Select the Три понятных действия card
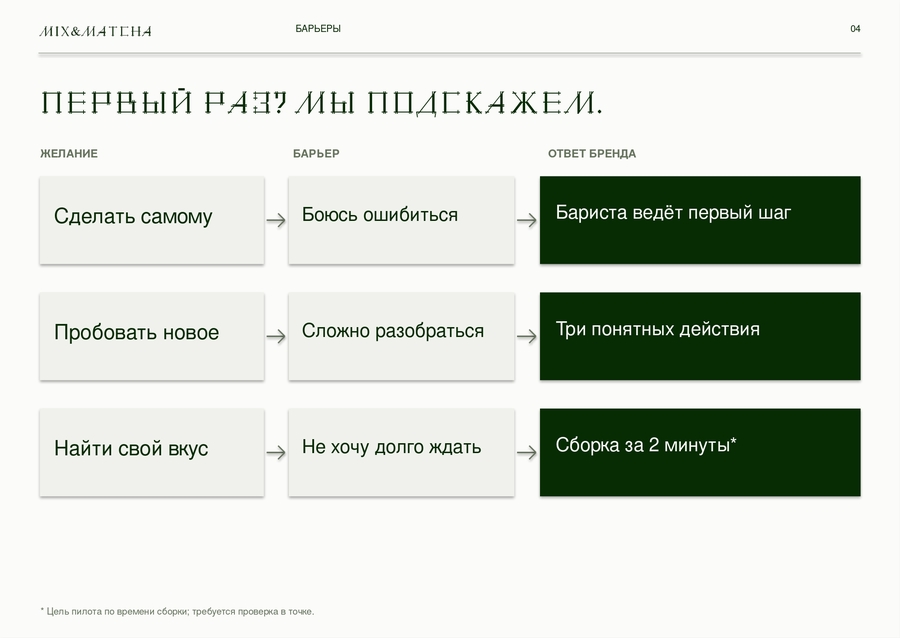The image size is (900, 638). (x=700, y=336)
